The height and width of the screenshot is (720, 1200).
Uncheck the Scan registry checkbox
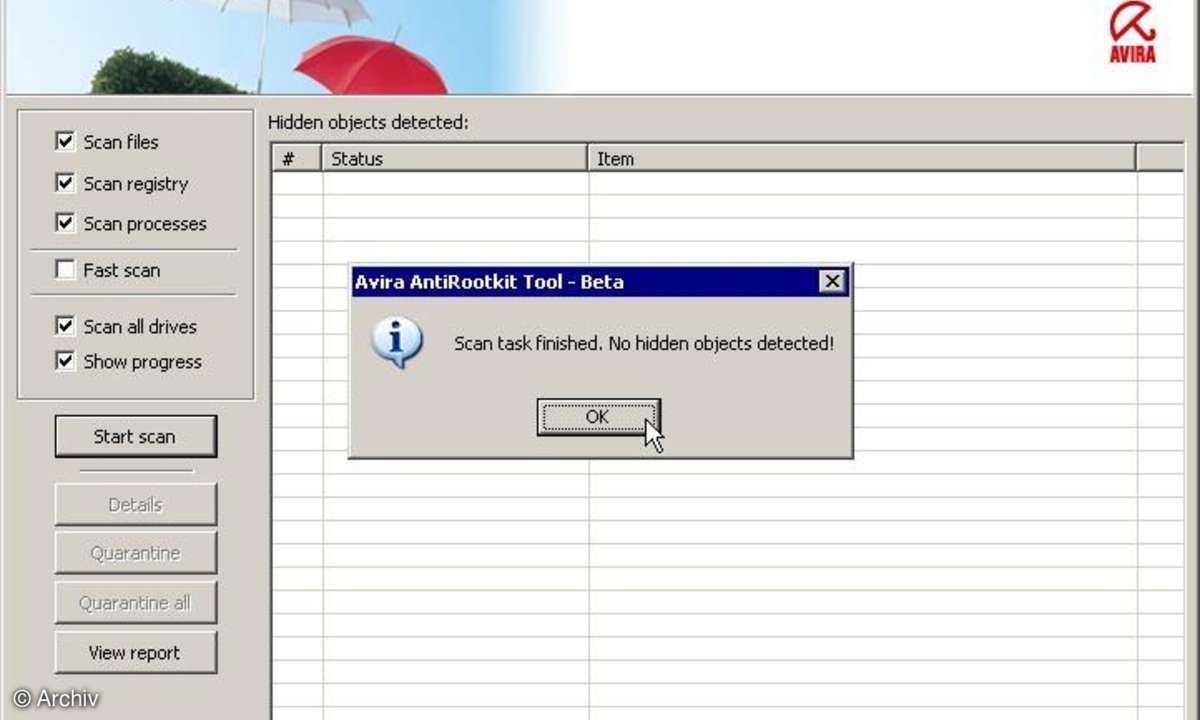(x=65, y=183)
